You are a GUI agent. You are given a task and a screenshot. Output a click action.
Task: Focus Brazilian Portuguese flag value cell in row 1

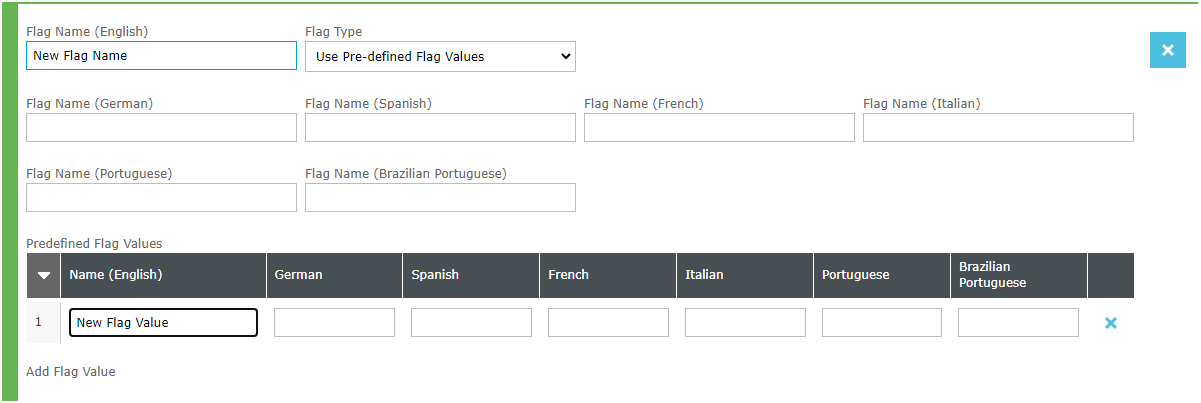pos(1018,323)
